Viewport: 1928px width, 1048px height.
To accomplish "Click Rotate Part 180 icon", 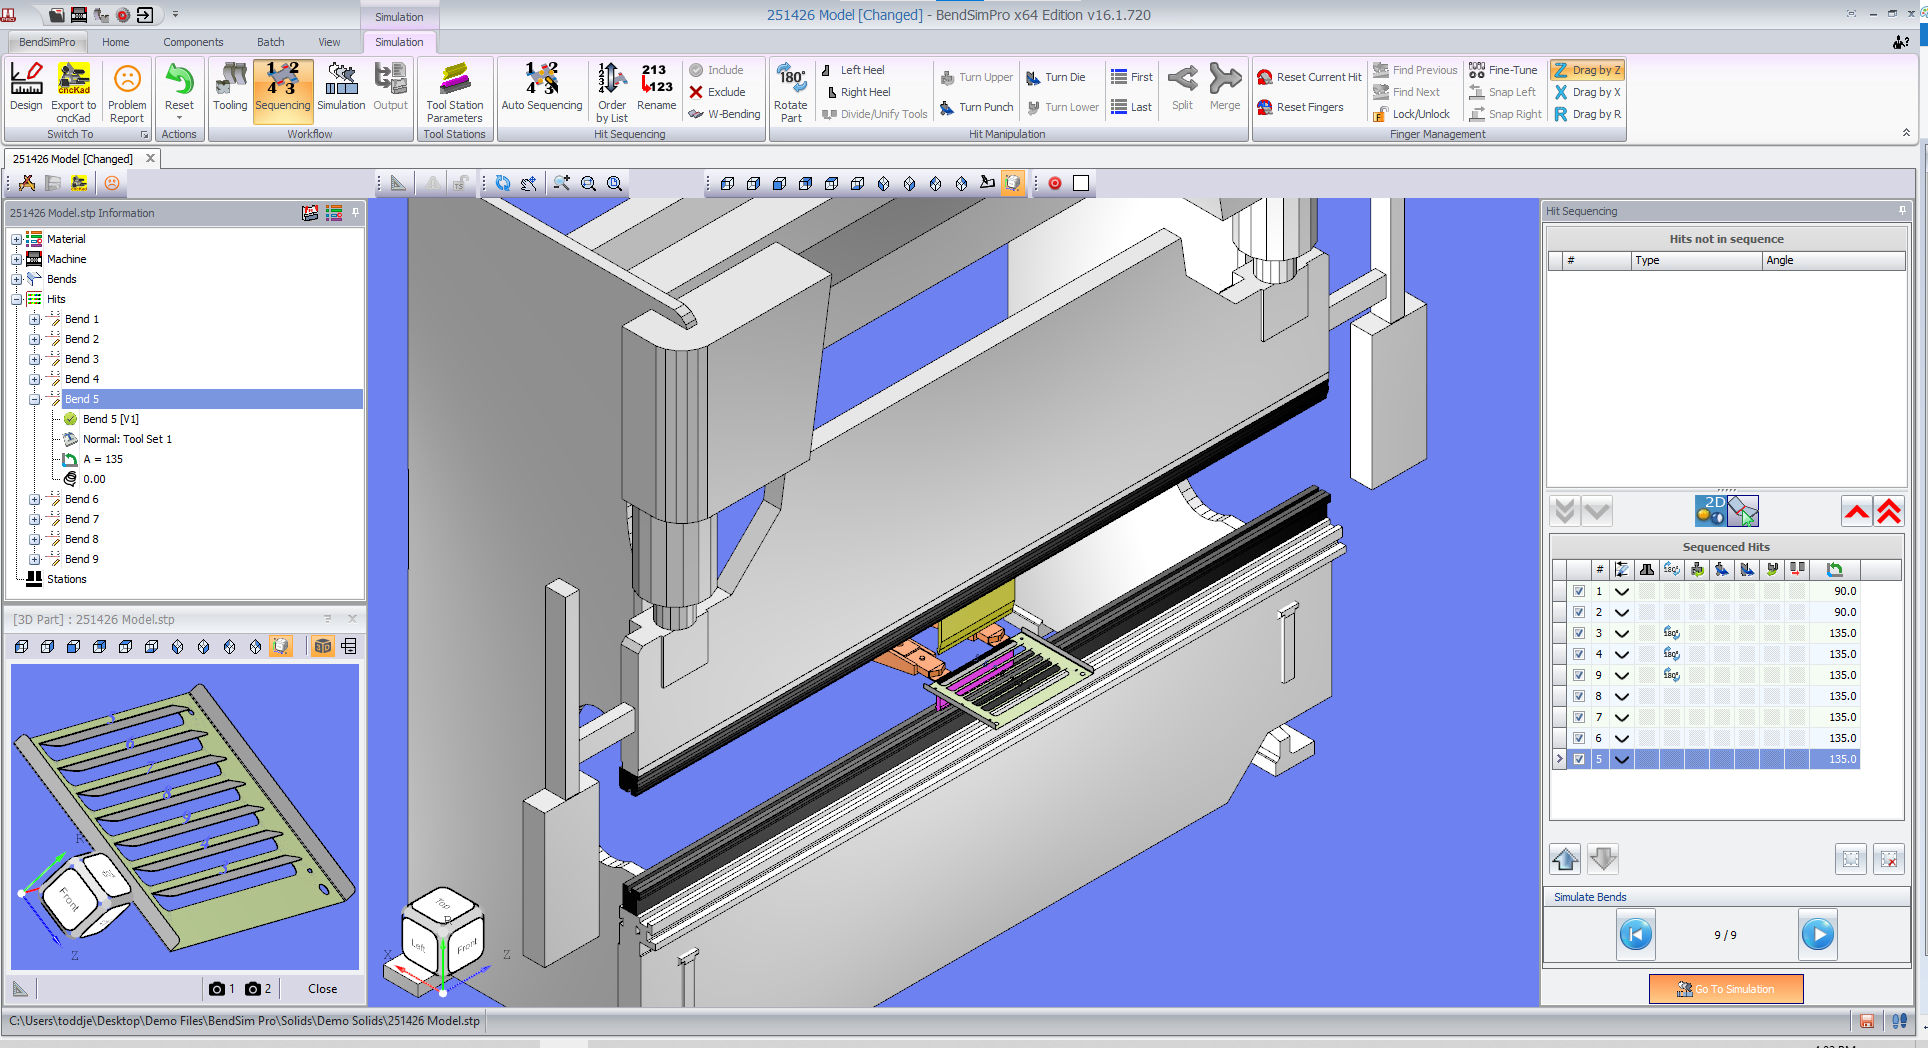I will [790, 91].
